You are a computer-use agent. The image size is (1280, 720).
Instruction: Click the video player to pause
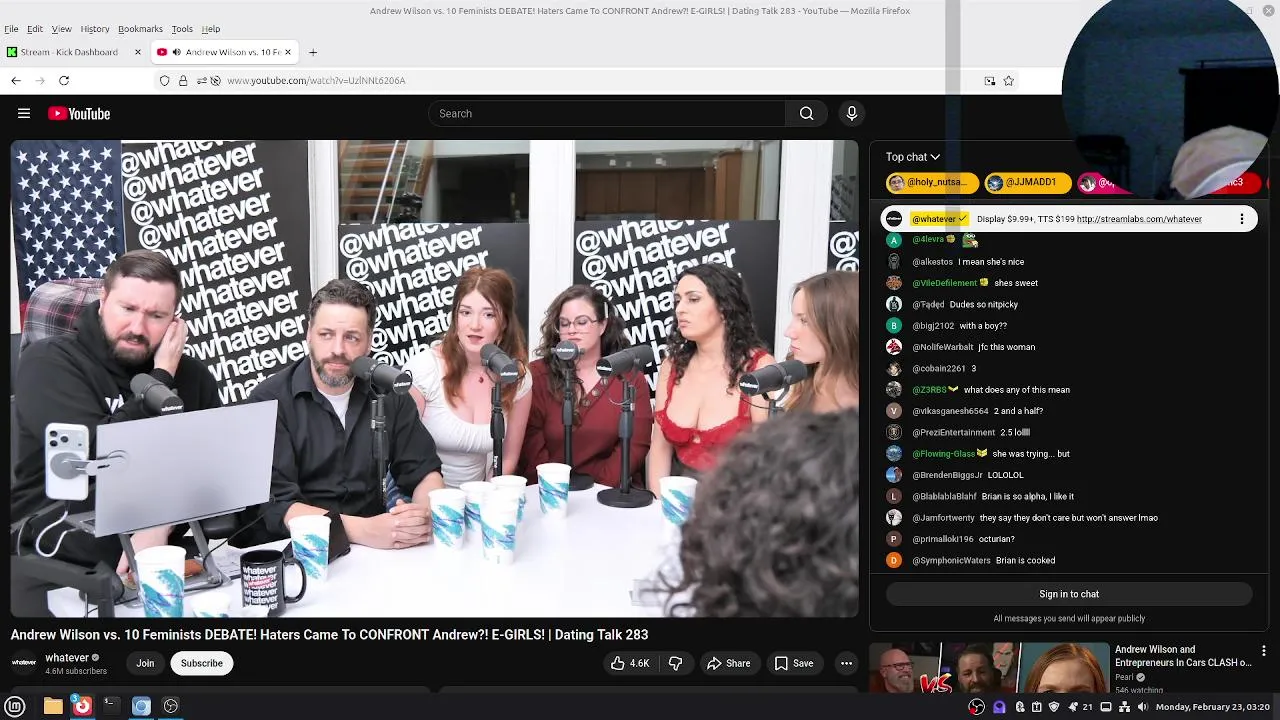434,378
